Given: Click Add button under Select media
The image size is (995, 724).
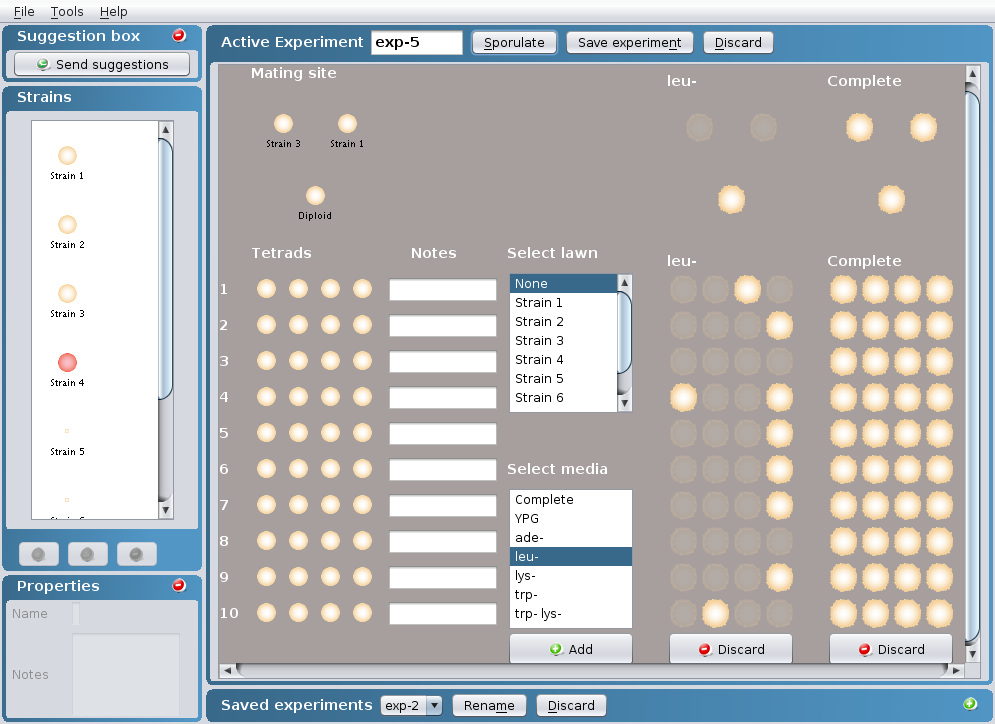Looking at the screenshot, I should coord(570,649).
